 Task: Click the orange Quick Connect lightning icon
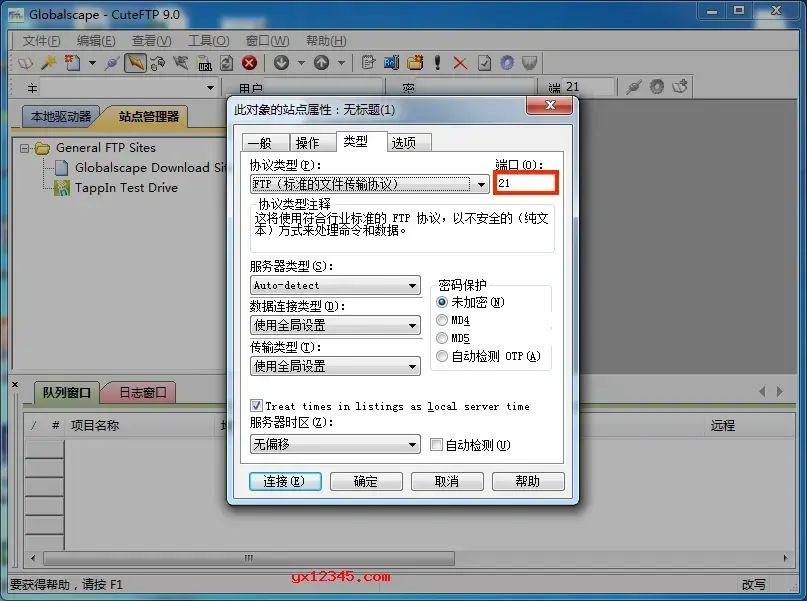135,63
